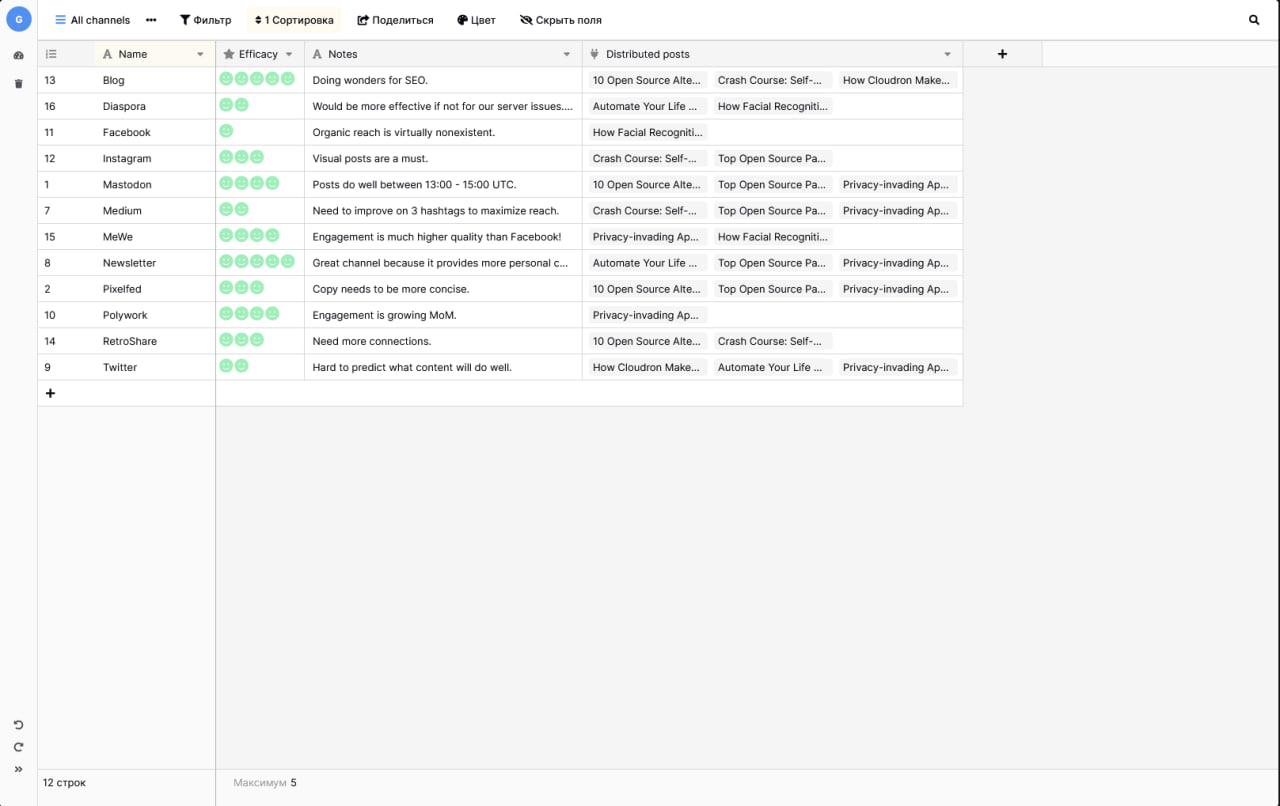Open the search magnifier icon
Image resolution: width=1280 pixels, height=806 pixels.
[x=1254, y=20]
